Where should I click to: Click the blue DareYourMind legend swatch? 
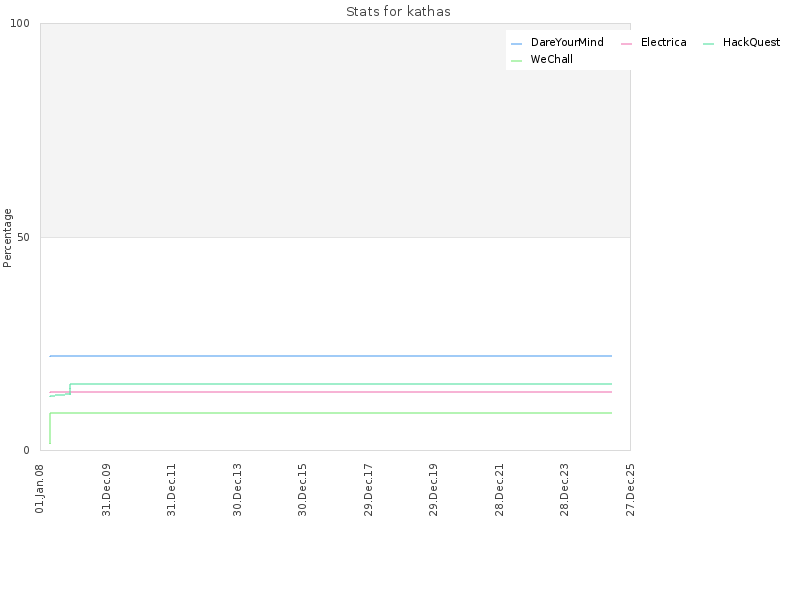pyautogui.click(x=516, y=44)
